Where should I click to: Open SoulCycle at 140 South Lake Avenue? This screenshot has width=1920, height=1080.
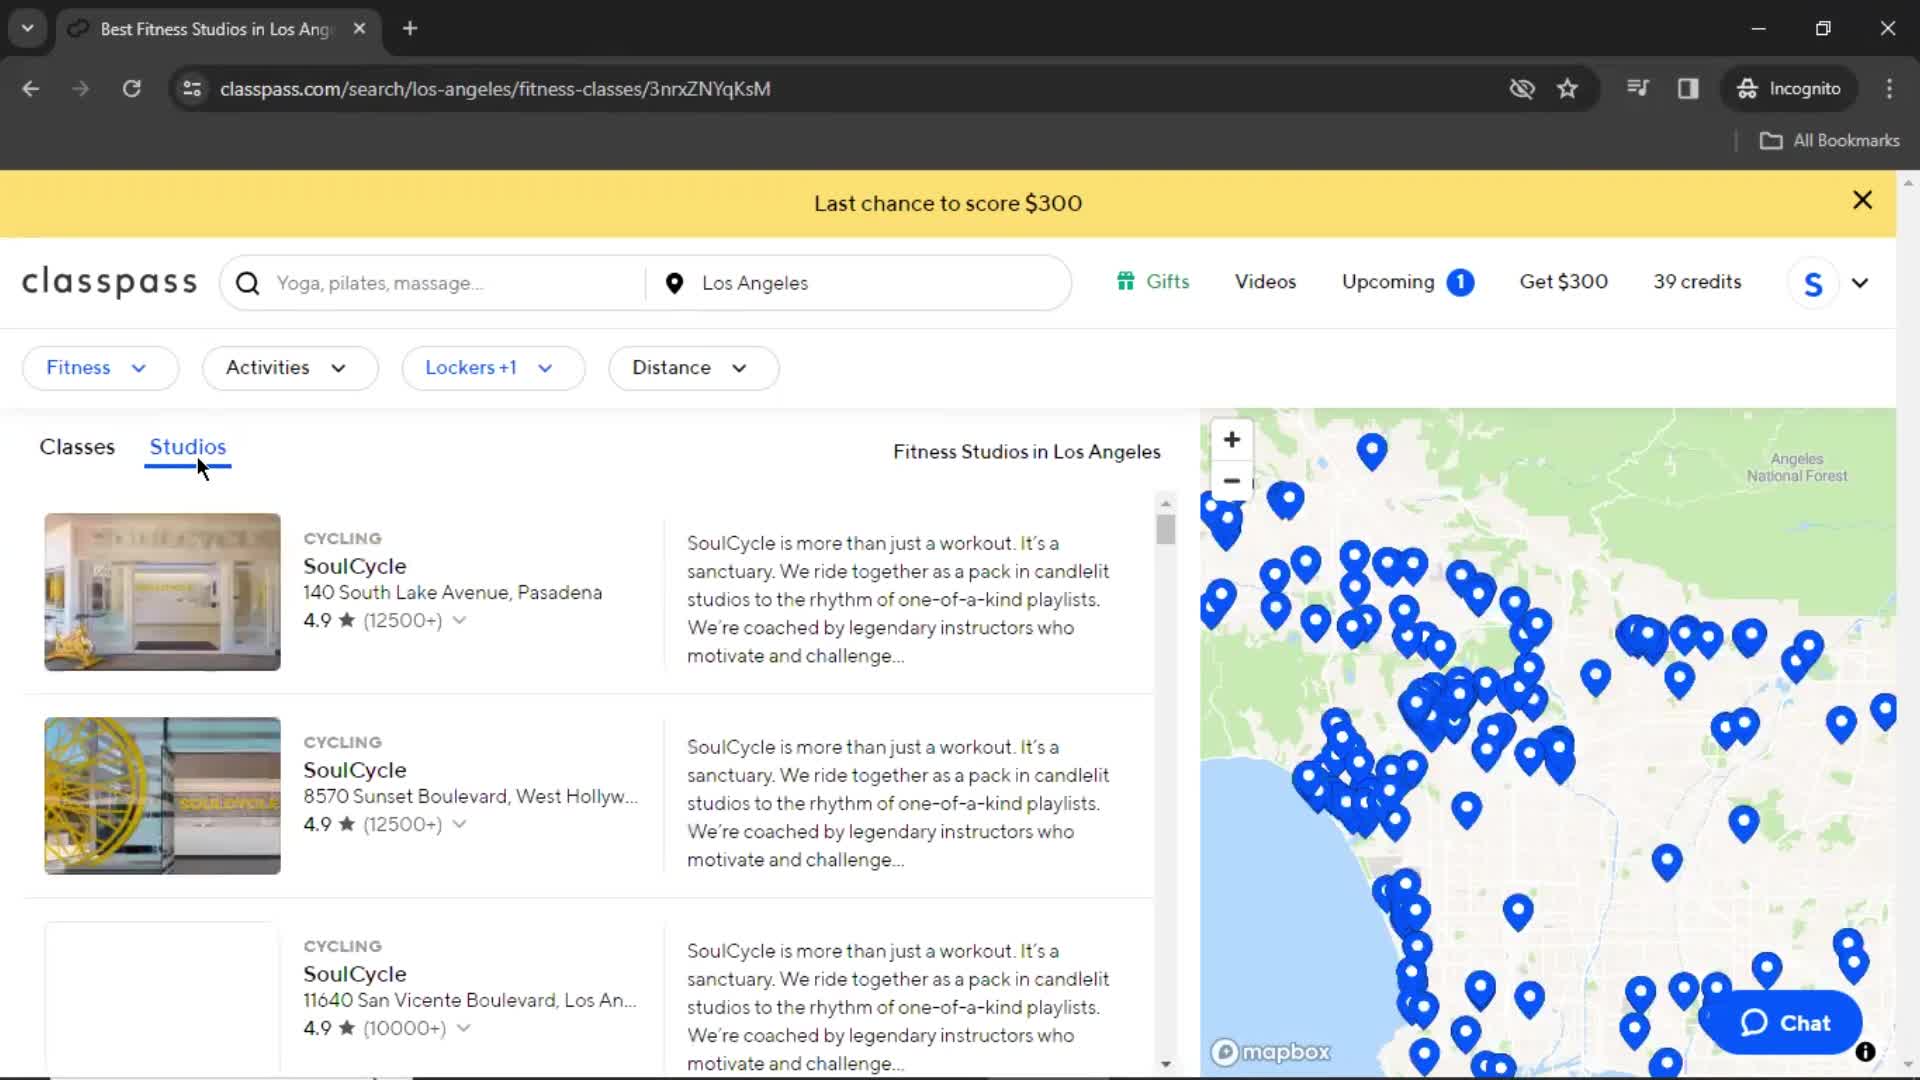tap(355, 566)
